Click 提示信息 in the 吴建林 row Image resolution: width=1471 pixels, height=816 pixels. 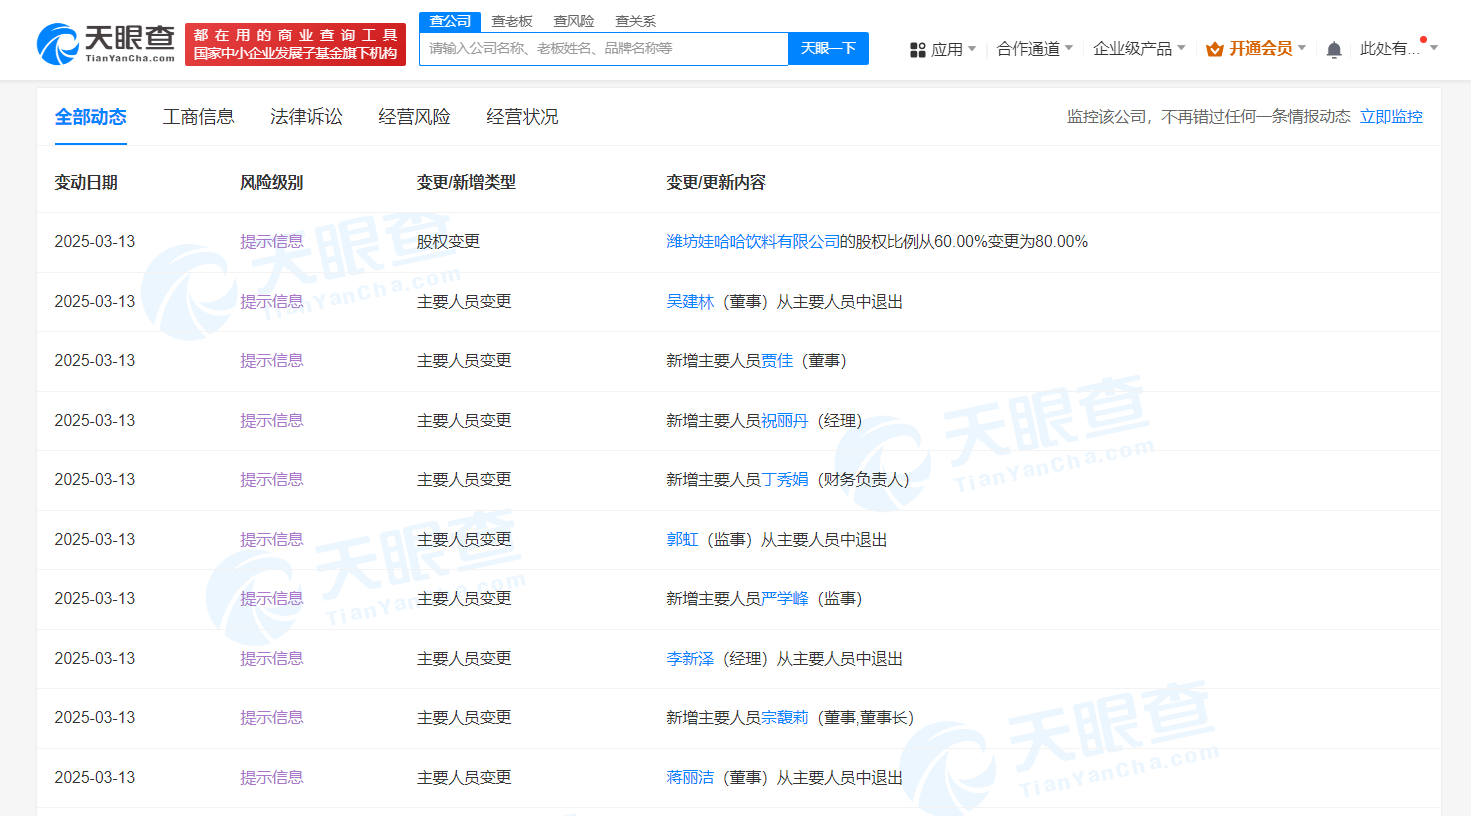[x=272, y=302]
